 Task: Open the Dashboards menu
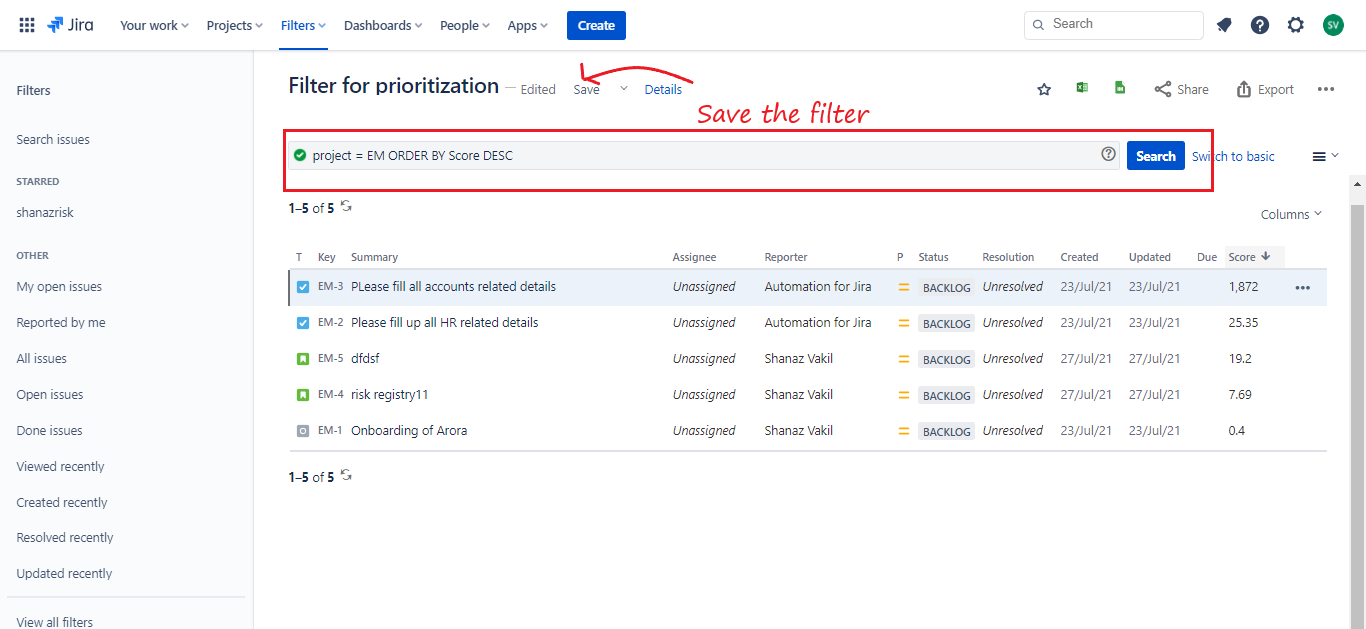pos(383,25)
